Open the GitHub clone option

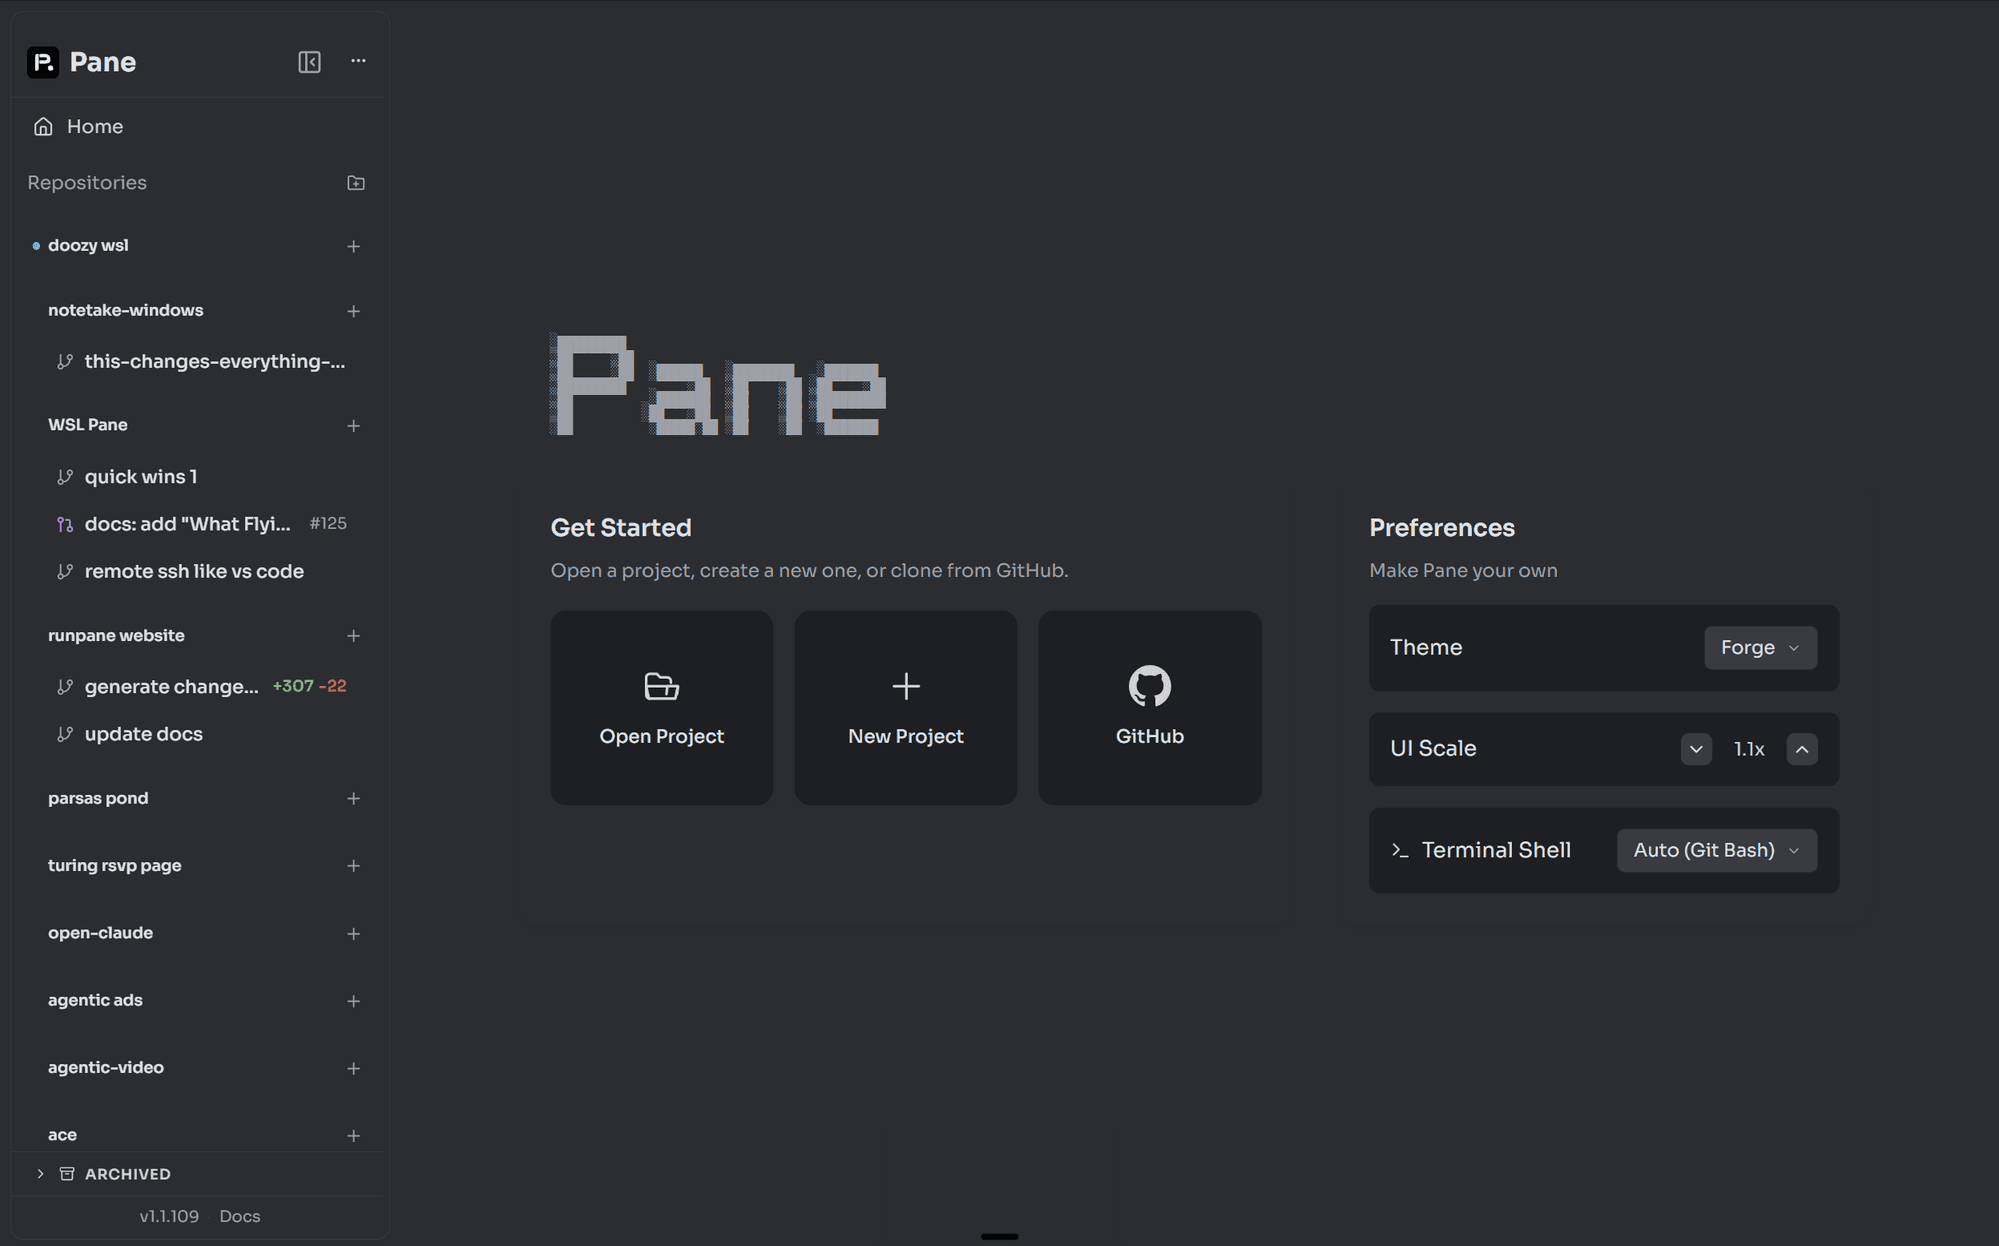tap(1149, 708)
